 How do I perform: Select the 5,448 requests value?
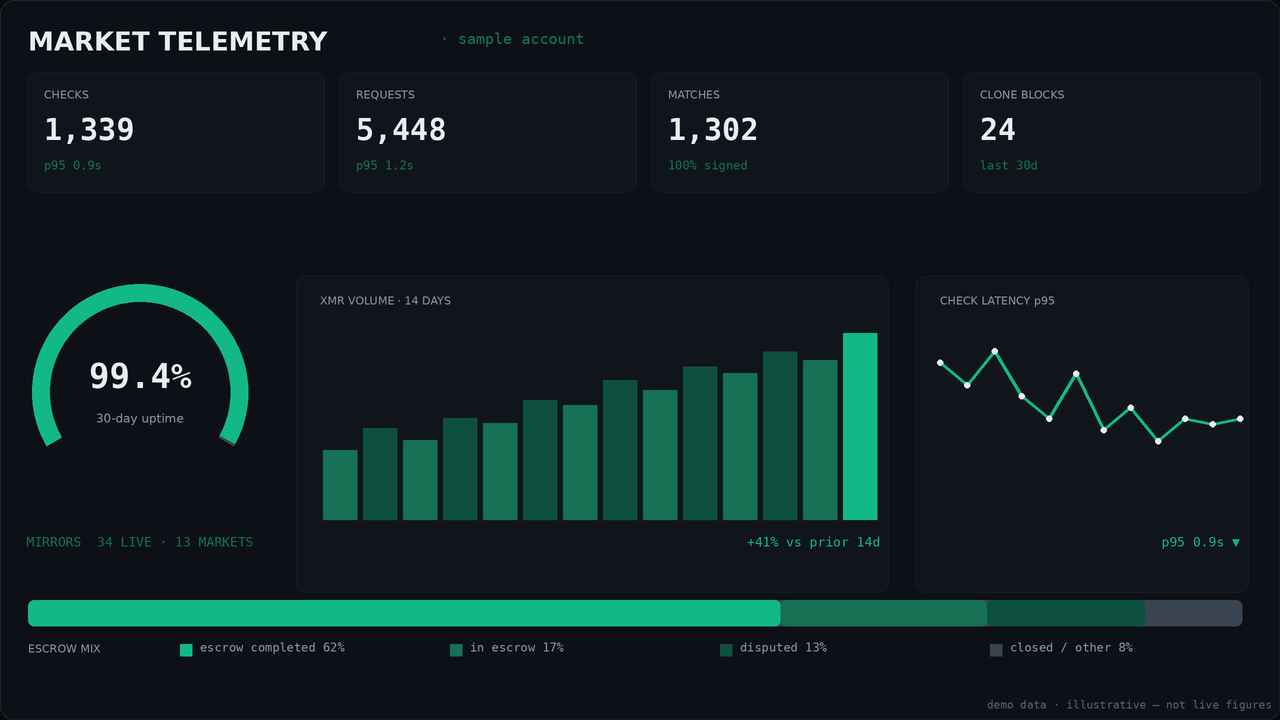401,130
